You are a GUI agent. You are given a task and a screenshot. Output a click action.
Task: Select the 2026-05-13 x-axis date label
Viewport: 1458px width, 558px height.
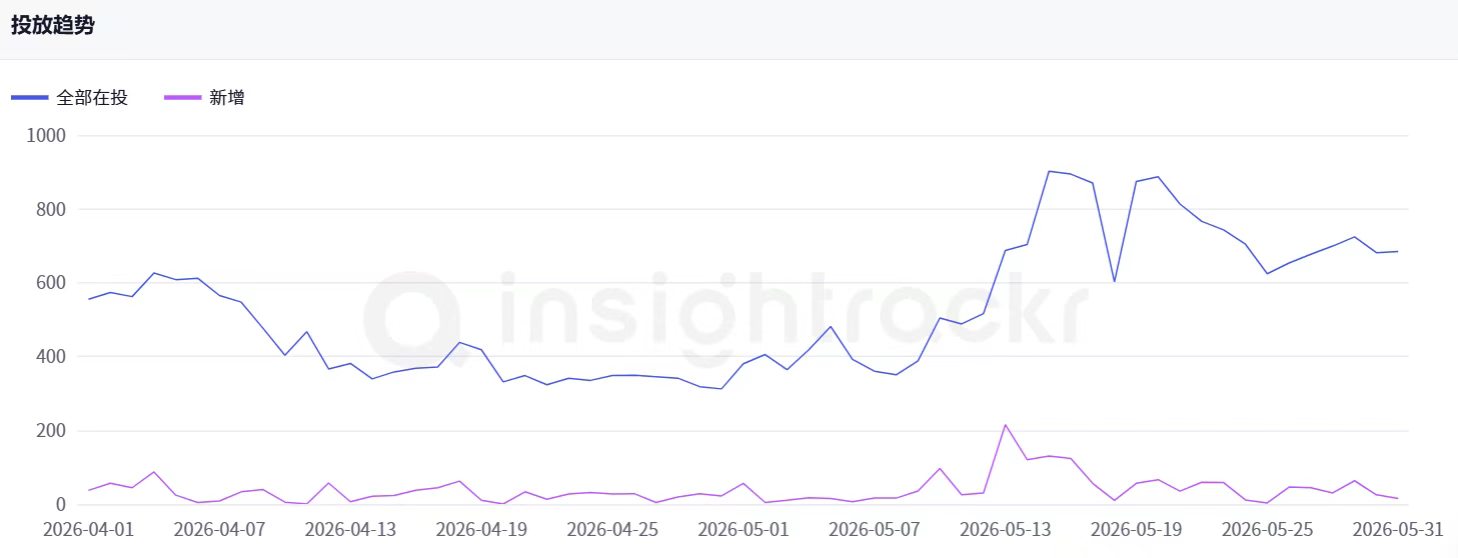click(x=1005, y=529)
